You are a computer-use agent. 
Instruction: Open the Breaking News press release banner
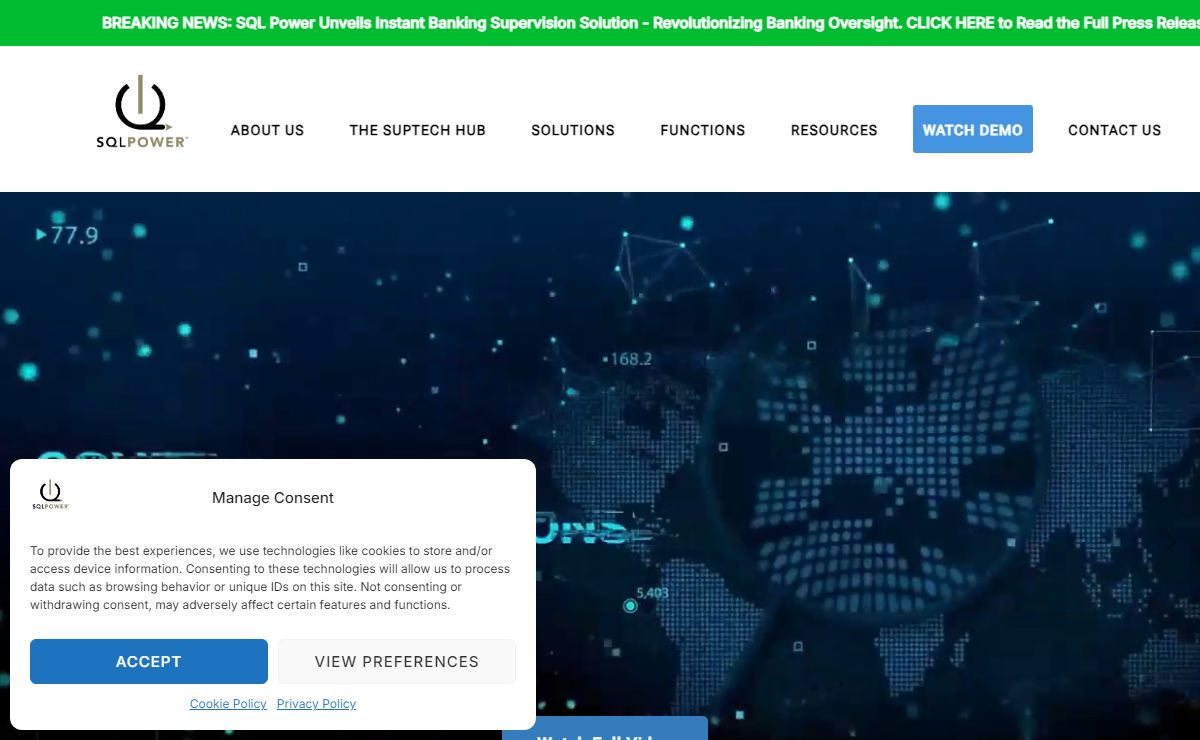point(650,23)
